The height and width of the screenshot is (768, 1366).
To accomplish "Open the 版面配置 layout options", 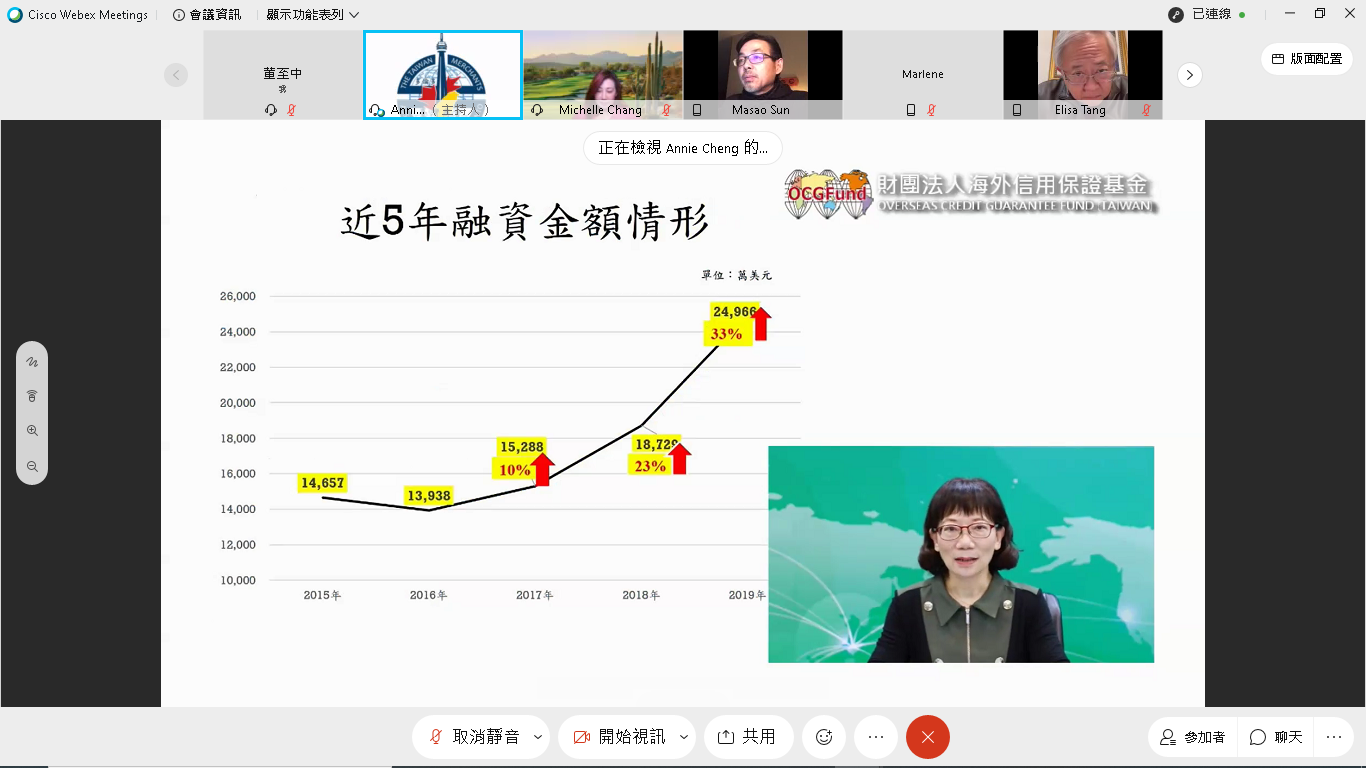I will click(x=1306, y=59).
